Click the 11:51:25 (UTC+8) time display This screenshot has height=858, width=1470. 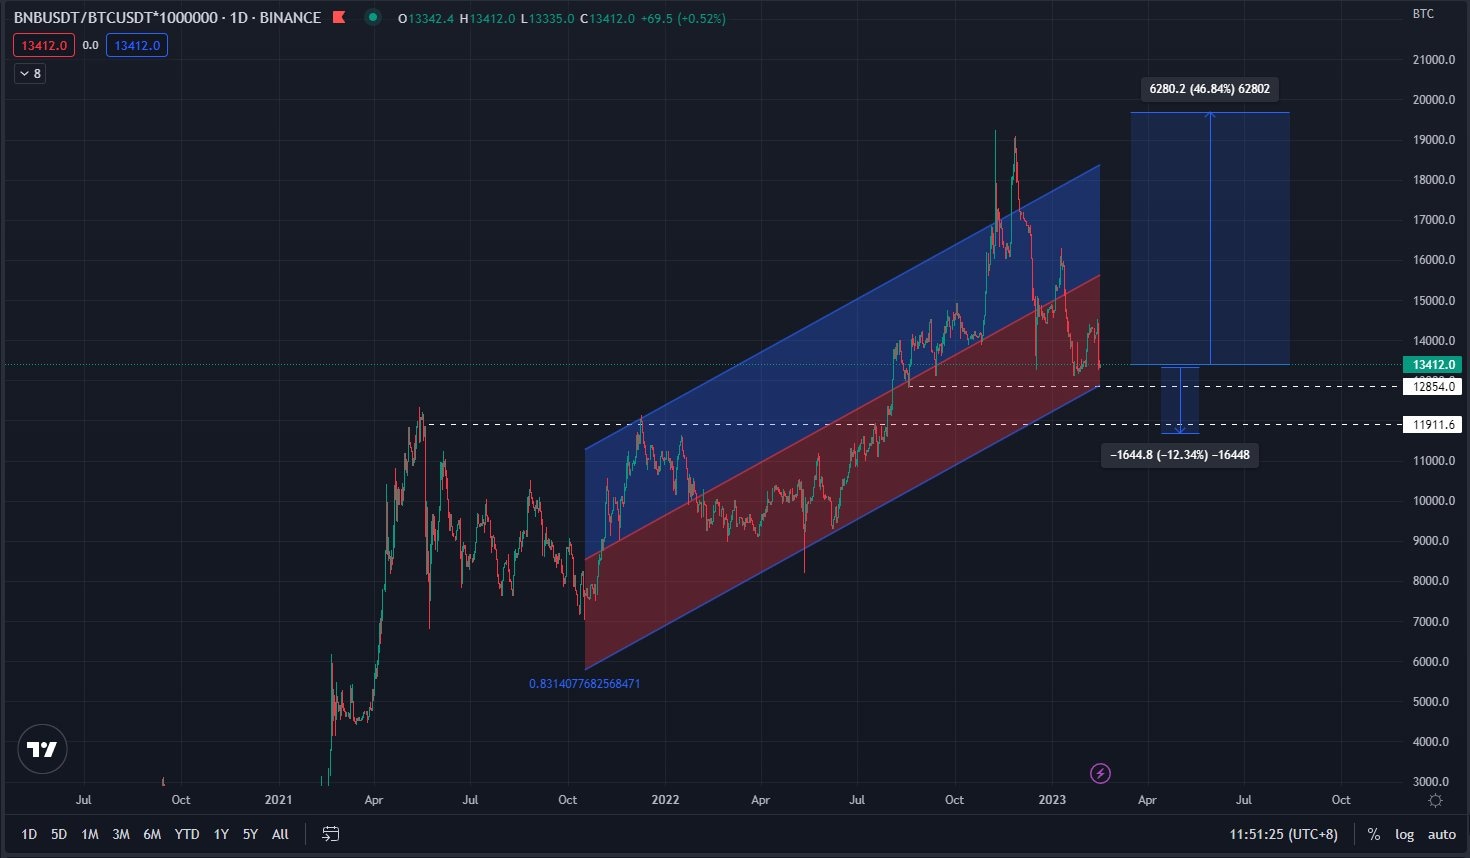tap(1283, 833)
